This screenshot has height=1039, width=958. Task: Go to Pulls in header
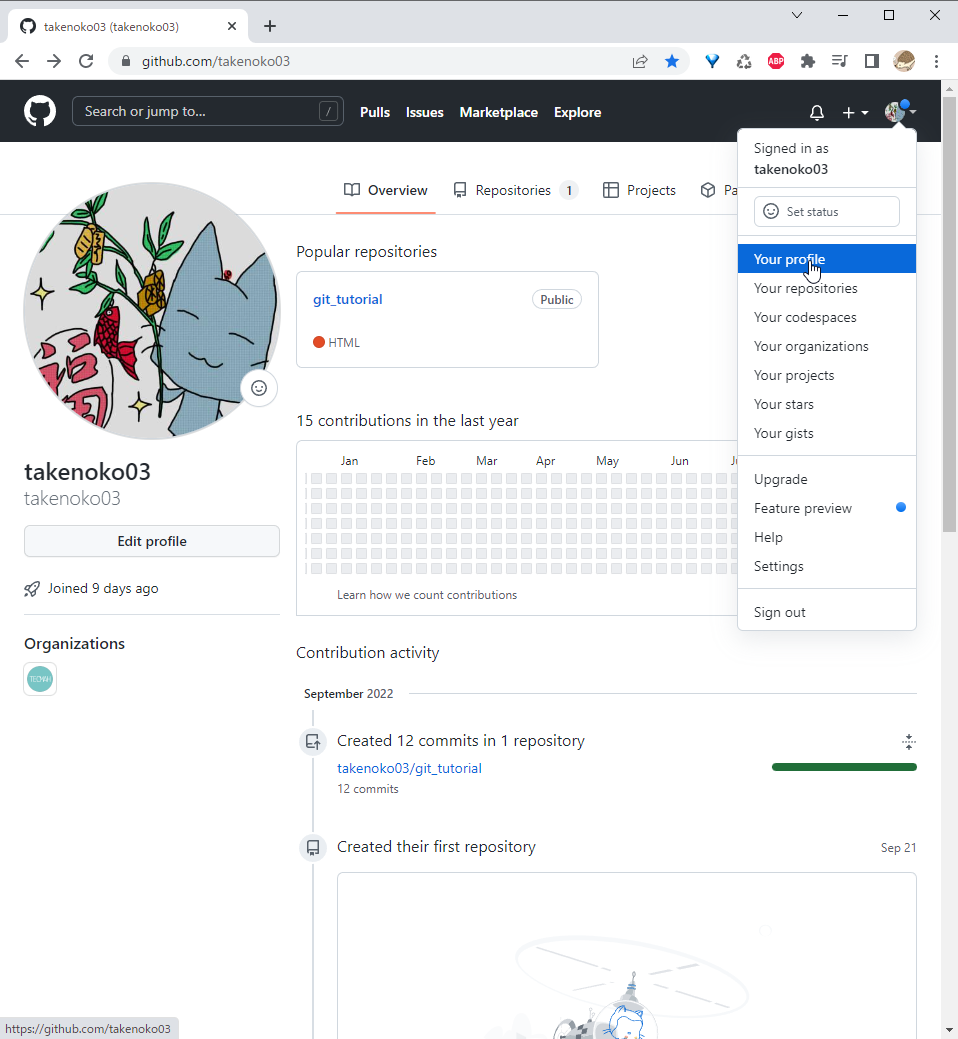coord(375,113)
